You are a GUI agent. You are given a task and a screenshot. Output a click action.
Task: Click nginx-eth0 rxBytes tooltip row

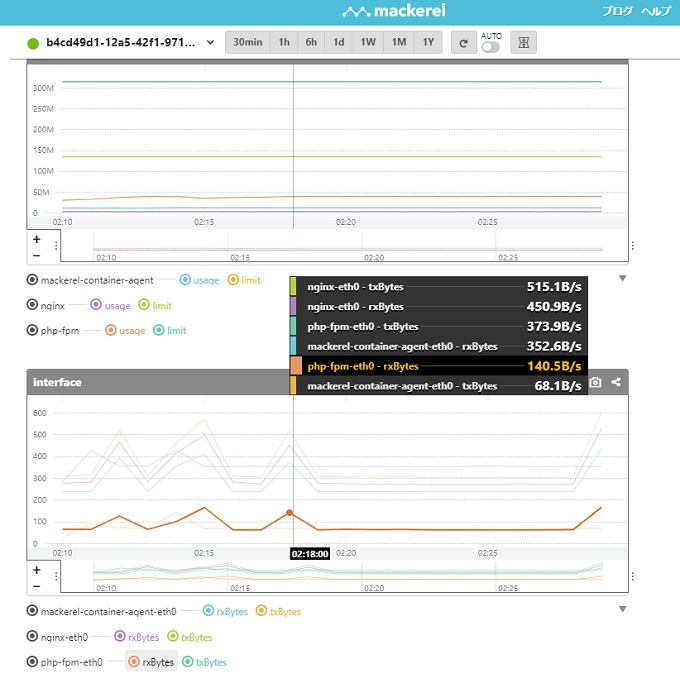438,307
